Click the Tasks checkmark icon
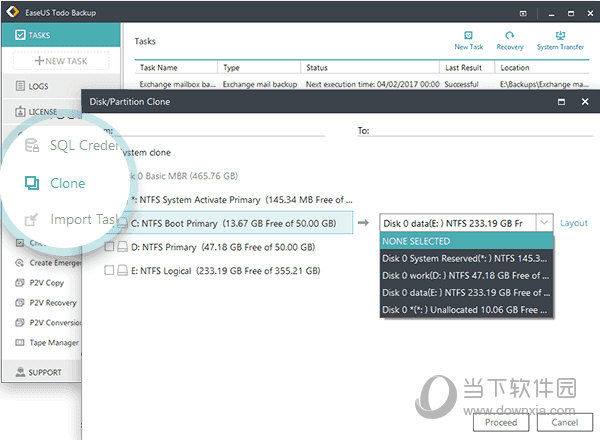The width and height of the screenshot is (600, 440). pos(20,35)
